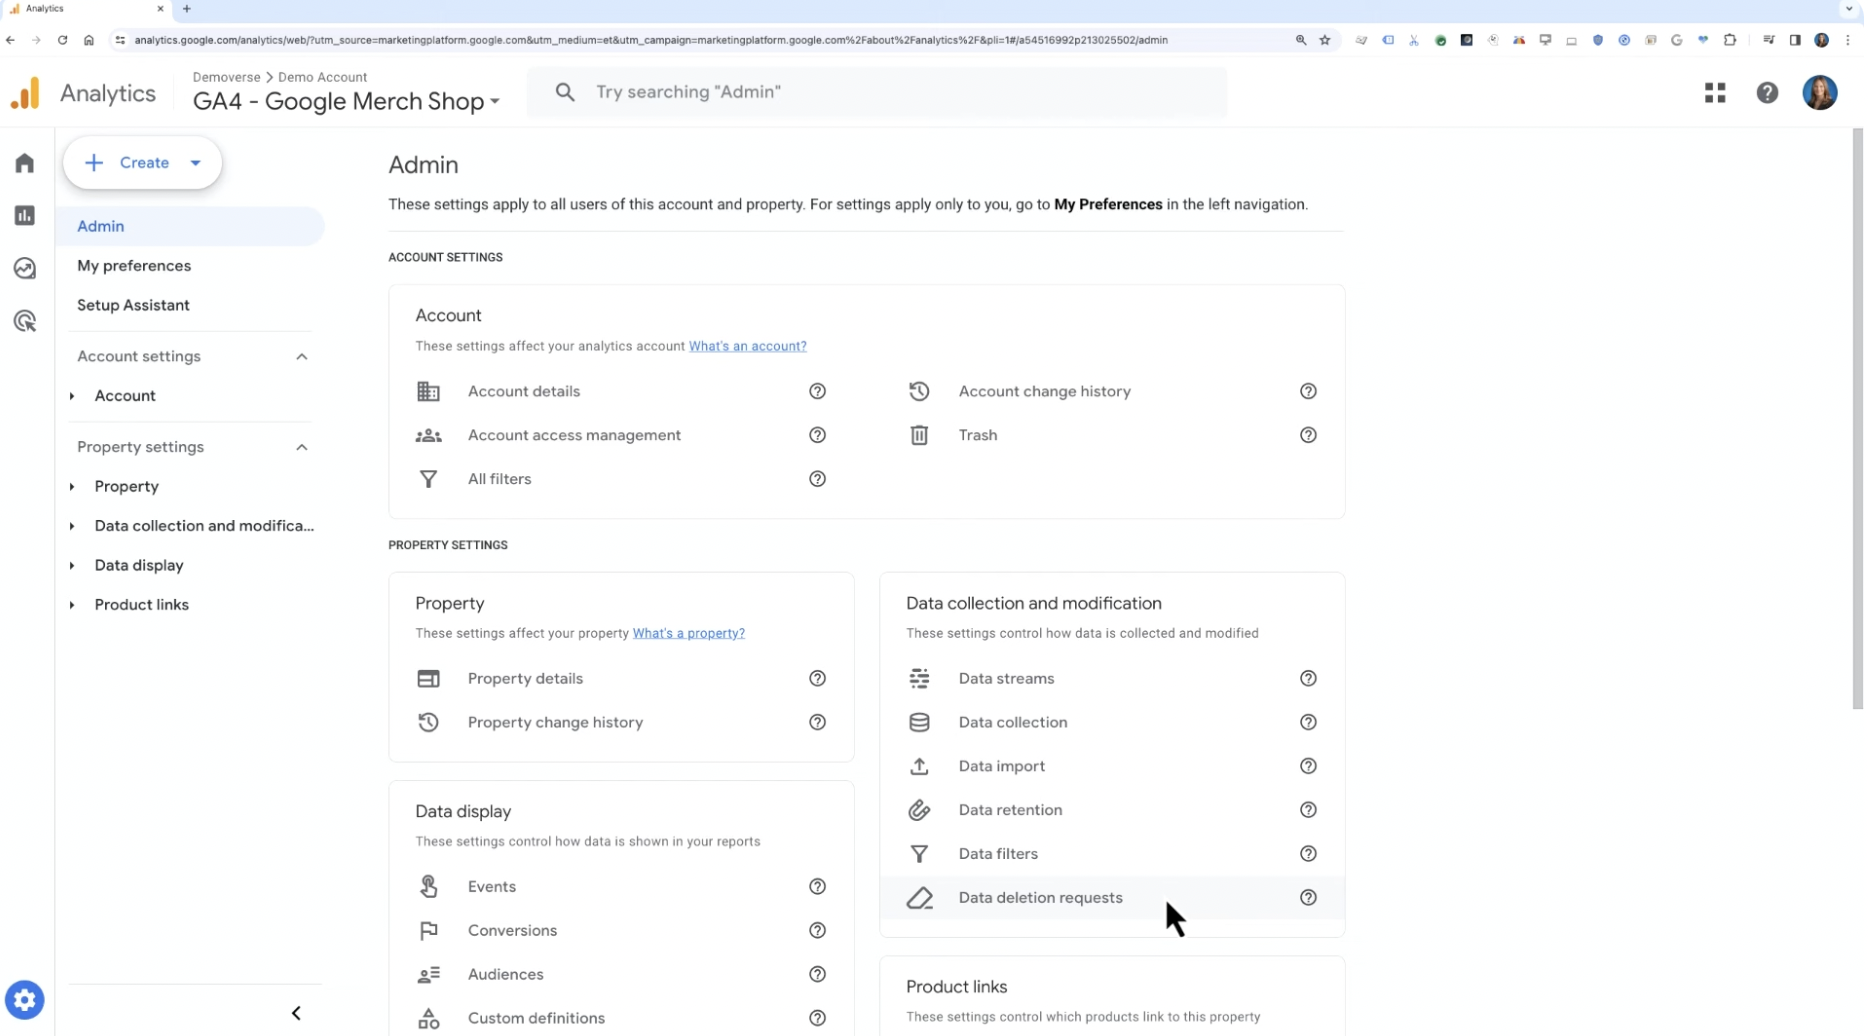Click help icon next to Account access management
This screenshot has width=1868, height=1036.
tap(817, 435)
